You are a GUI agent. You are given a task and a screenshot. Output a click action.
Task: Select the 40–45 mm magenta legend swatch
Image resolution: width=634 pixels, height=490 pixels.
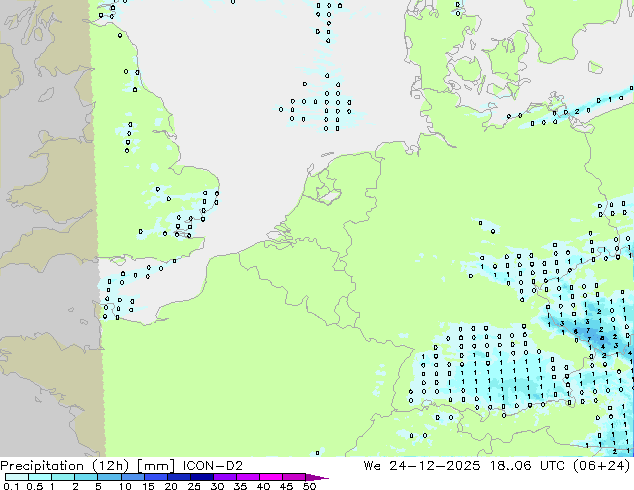pyautogui.click(x=271, y=477)
